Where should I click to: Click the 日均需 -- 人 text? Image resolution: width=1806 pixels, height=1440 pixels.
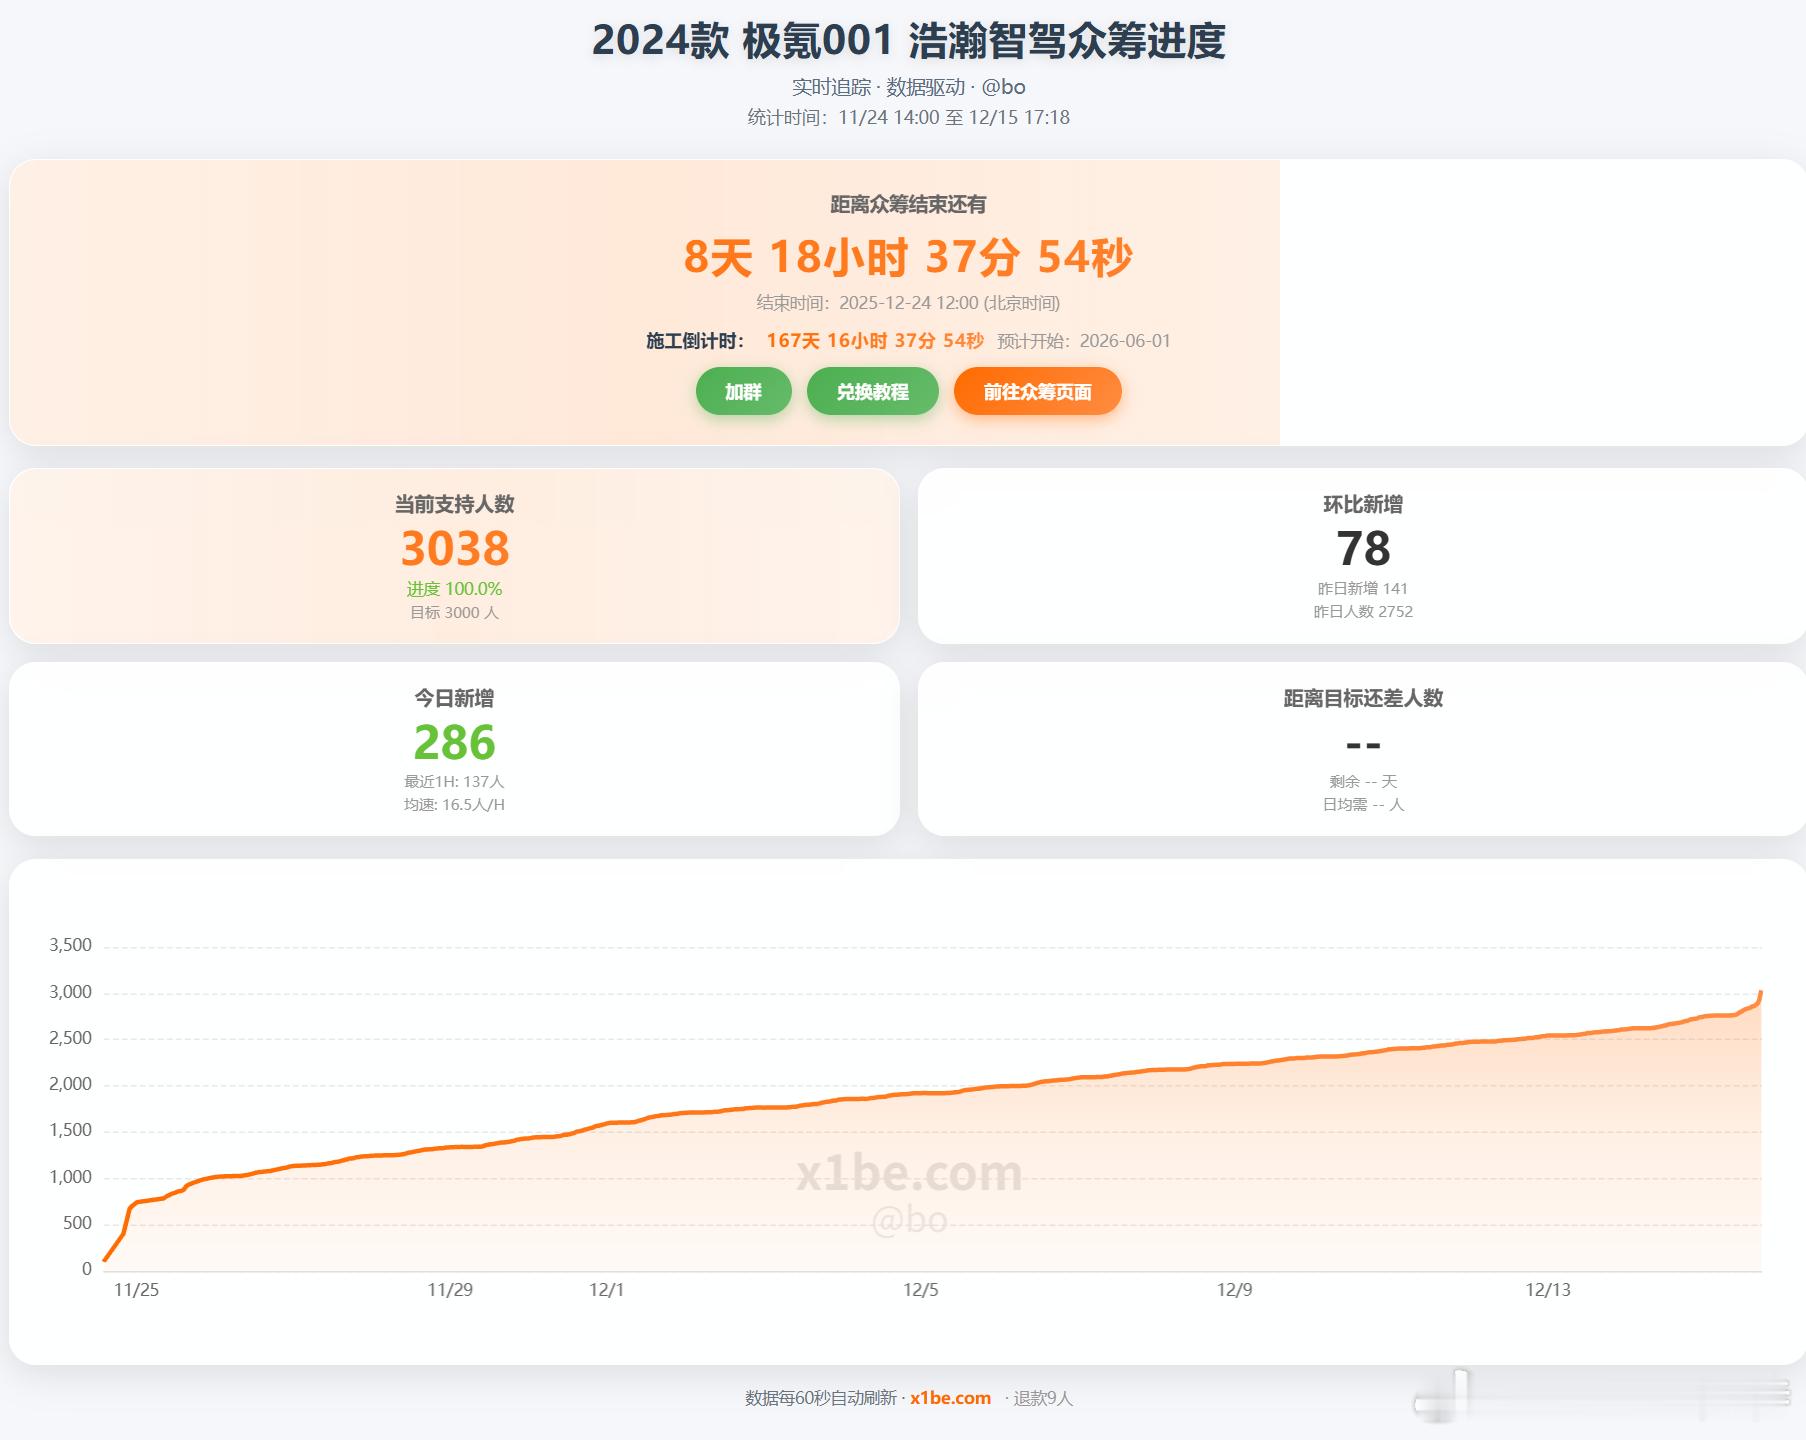[1363, 804]
